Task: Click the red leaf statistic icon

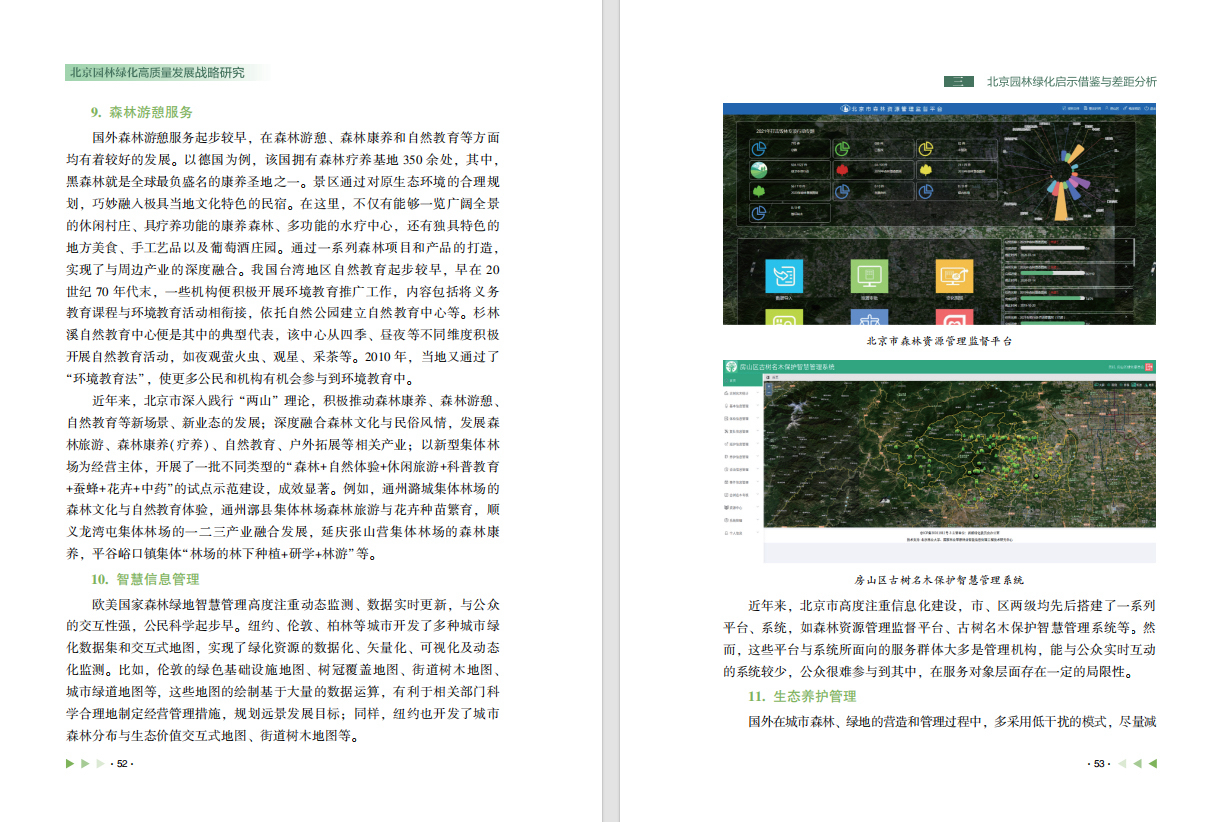Action: [842, 169]
